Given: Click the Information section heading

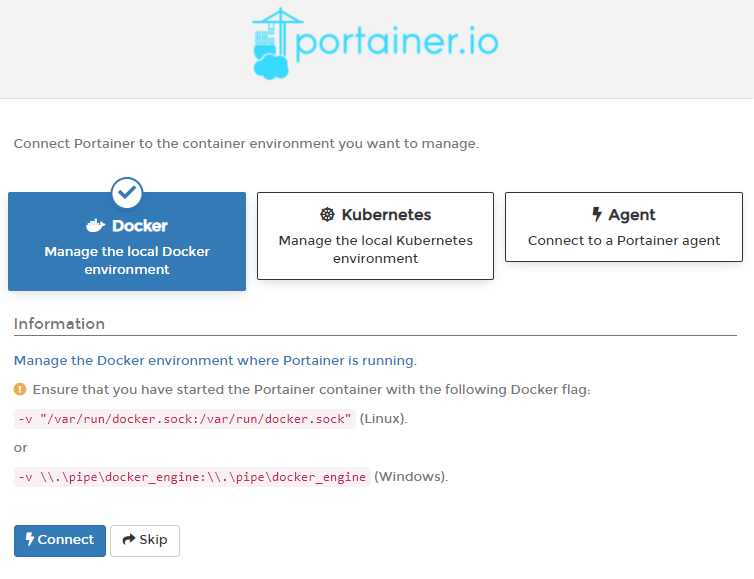Looking at the screenshot, I should [59, 324].
